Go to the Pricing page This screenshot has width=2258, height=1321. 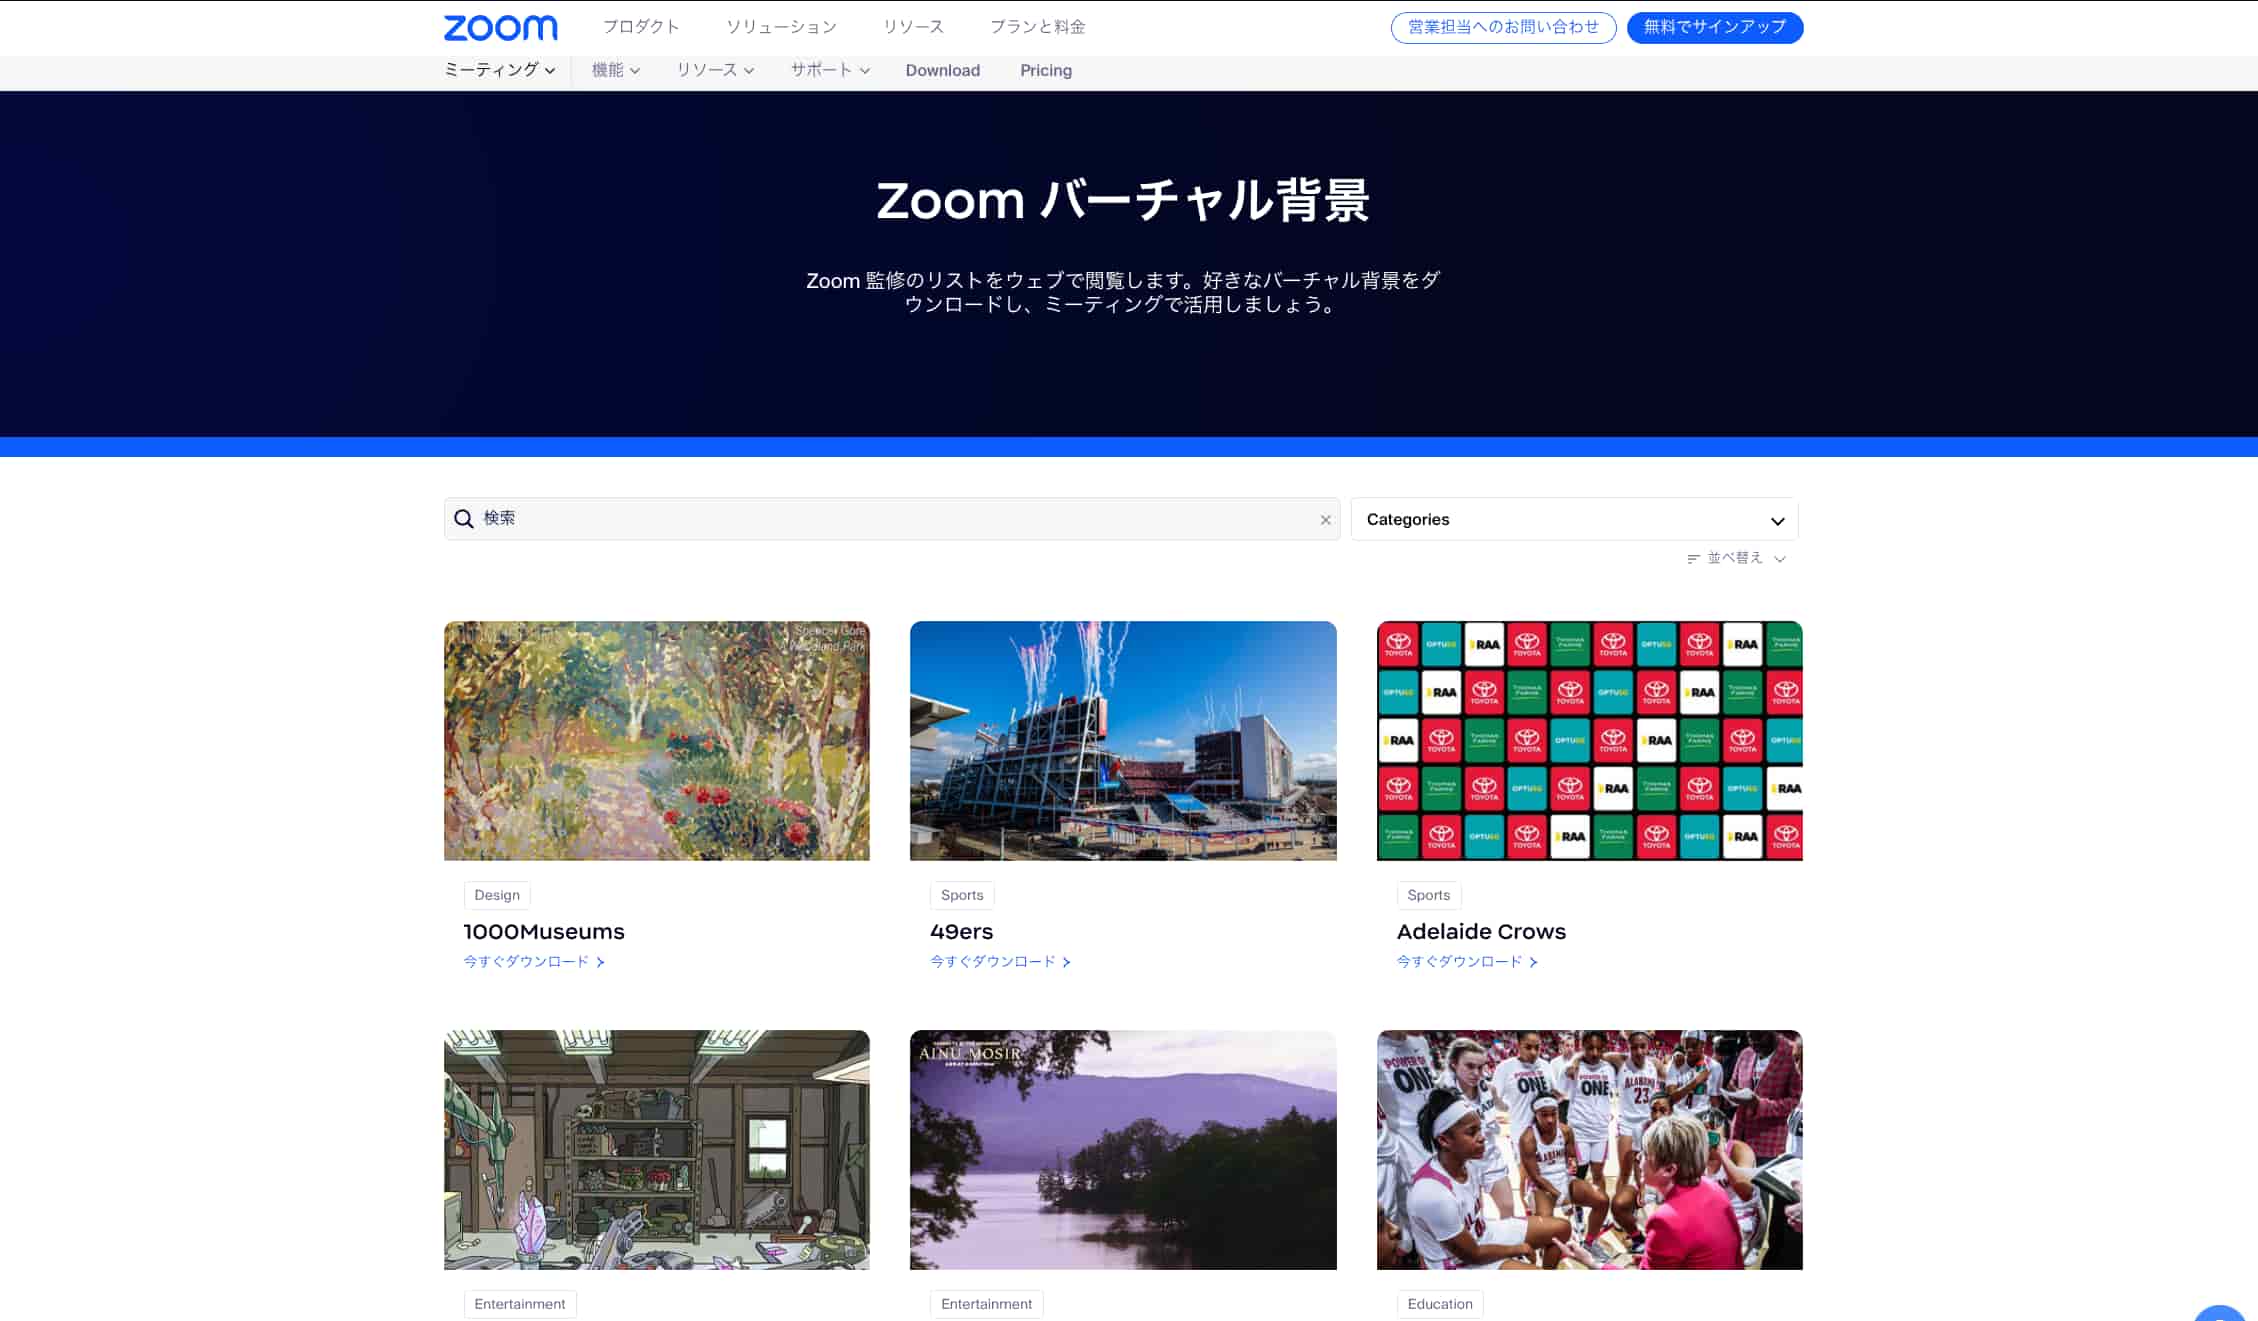[x=1046, y=70]
